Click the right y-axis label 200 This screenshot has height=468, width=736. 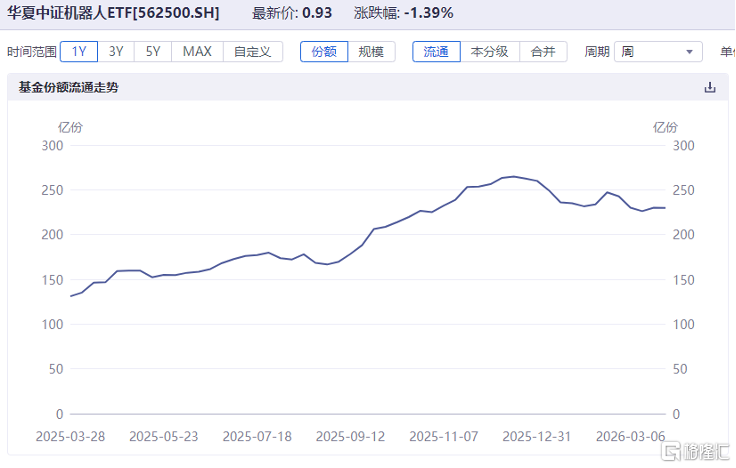click(x=683, y=235)
